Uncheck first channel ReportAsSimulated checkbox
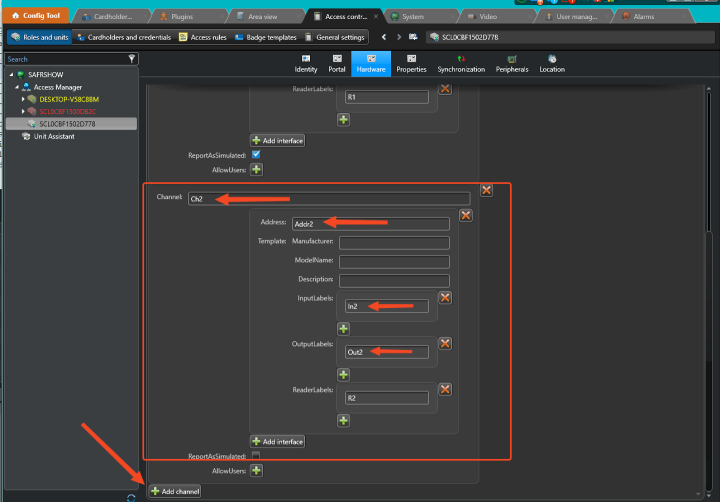Image resolution: width=720 pixels, height=502 pixels. 256,155
